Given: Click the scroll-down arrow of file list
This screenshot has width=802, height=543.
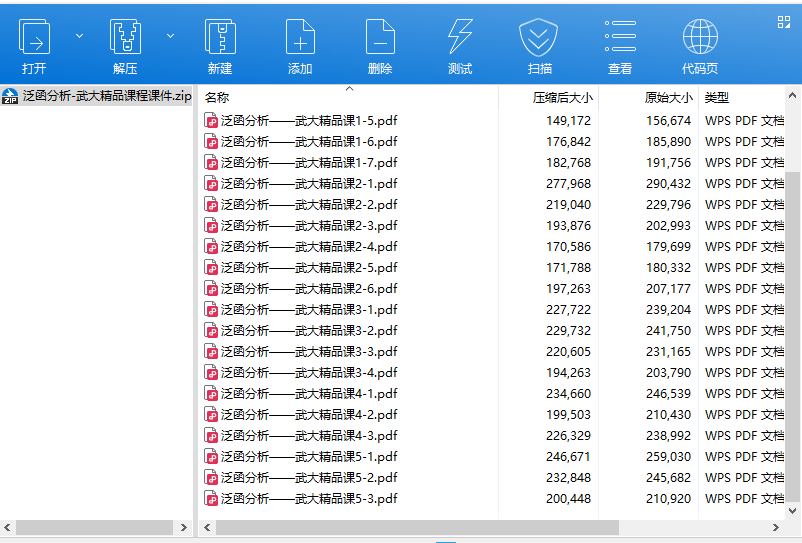Looking at the screenshot, I should point(792,510).
